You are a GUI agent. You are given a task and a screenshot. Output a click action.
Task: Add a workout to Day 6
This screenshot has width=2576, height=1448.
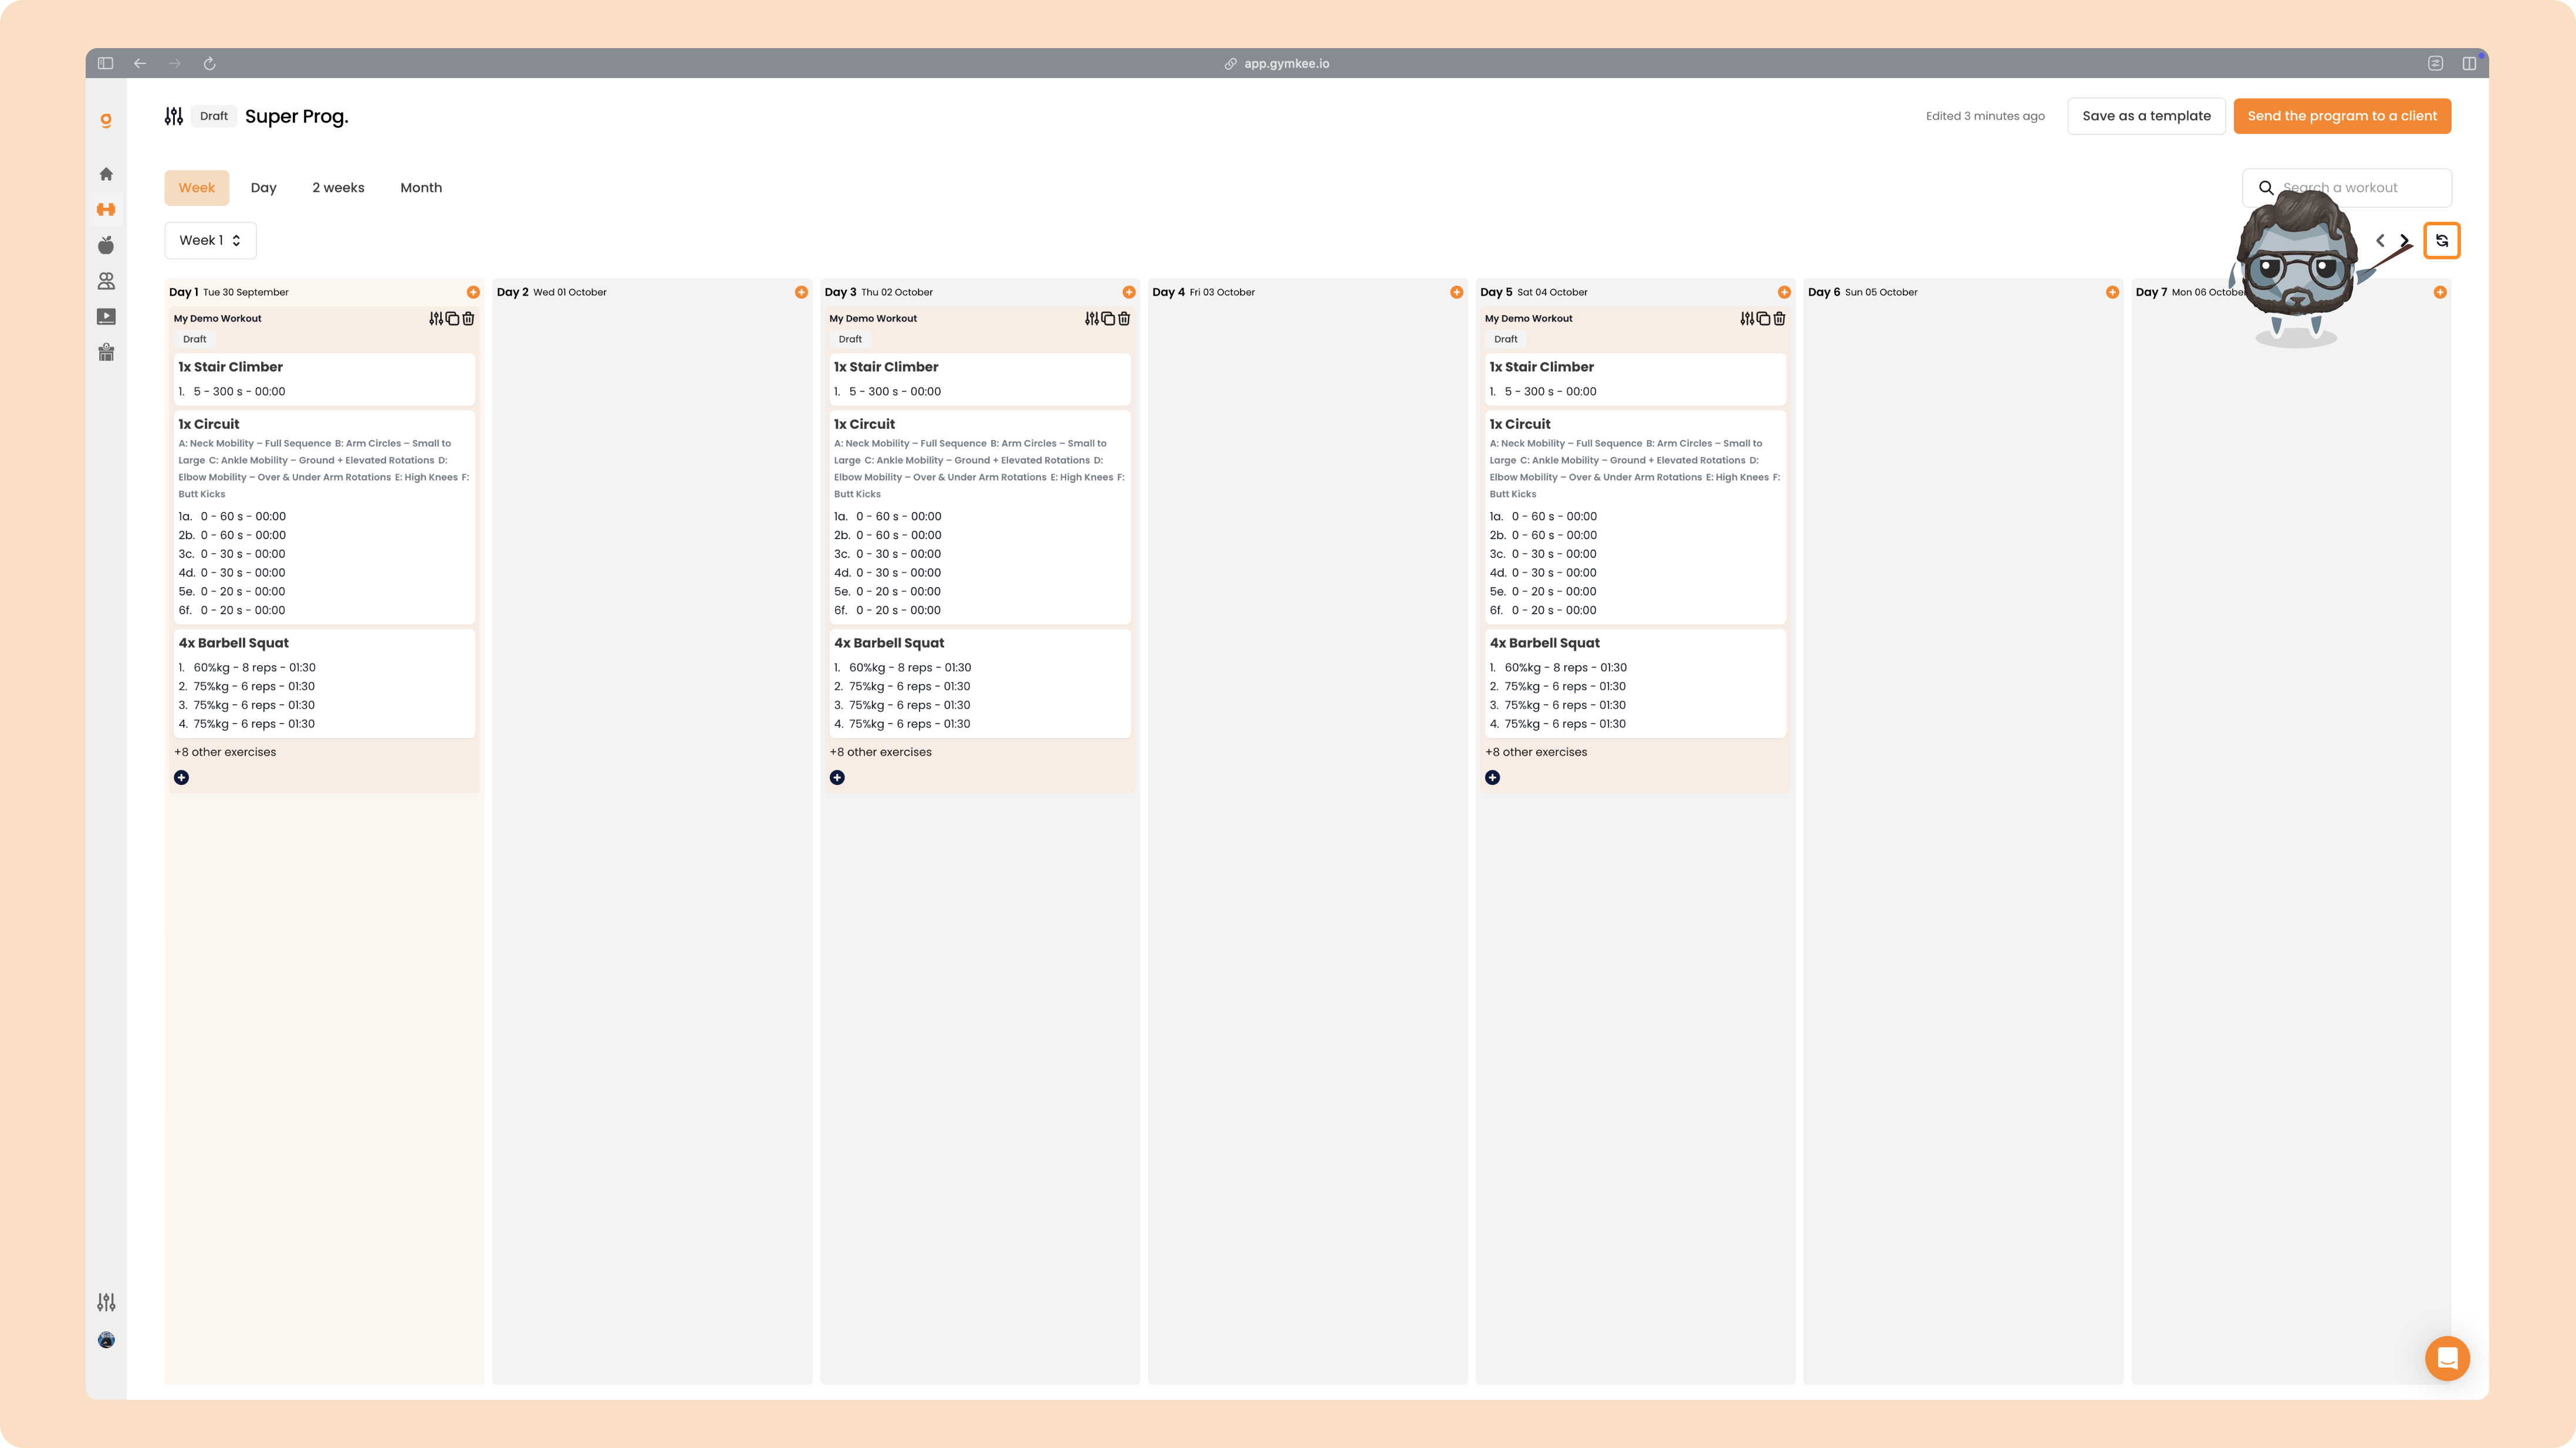(2112, 292)
